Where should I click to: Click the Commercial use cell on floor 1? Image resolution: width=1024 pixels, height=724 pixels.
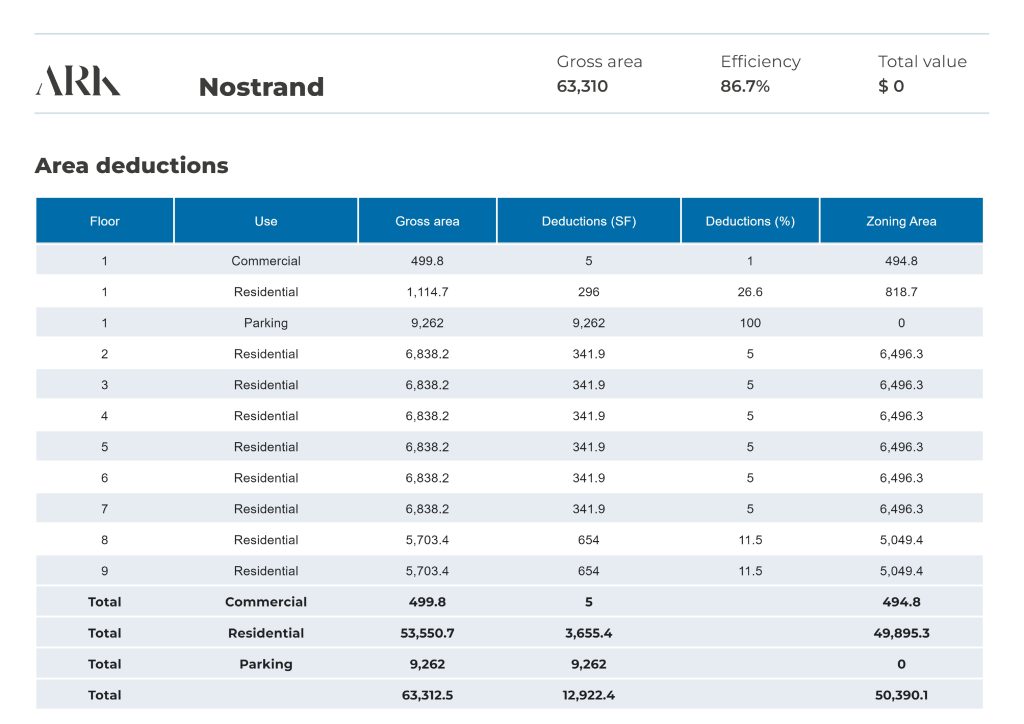click(266, 261)
